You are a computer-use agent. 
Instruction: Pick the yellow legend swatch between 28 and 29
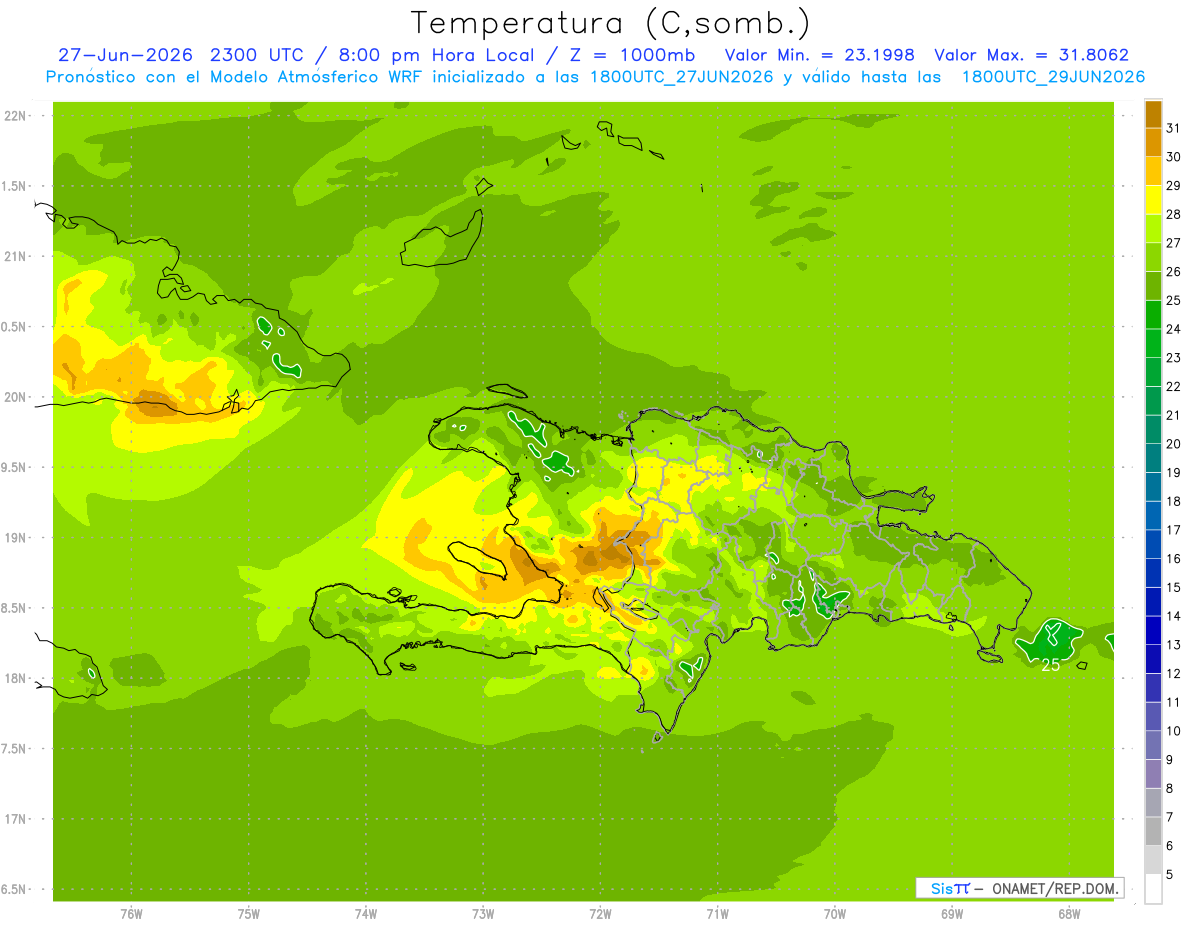[1153, 201]
